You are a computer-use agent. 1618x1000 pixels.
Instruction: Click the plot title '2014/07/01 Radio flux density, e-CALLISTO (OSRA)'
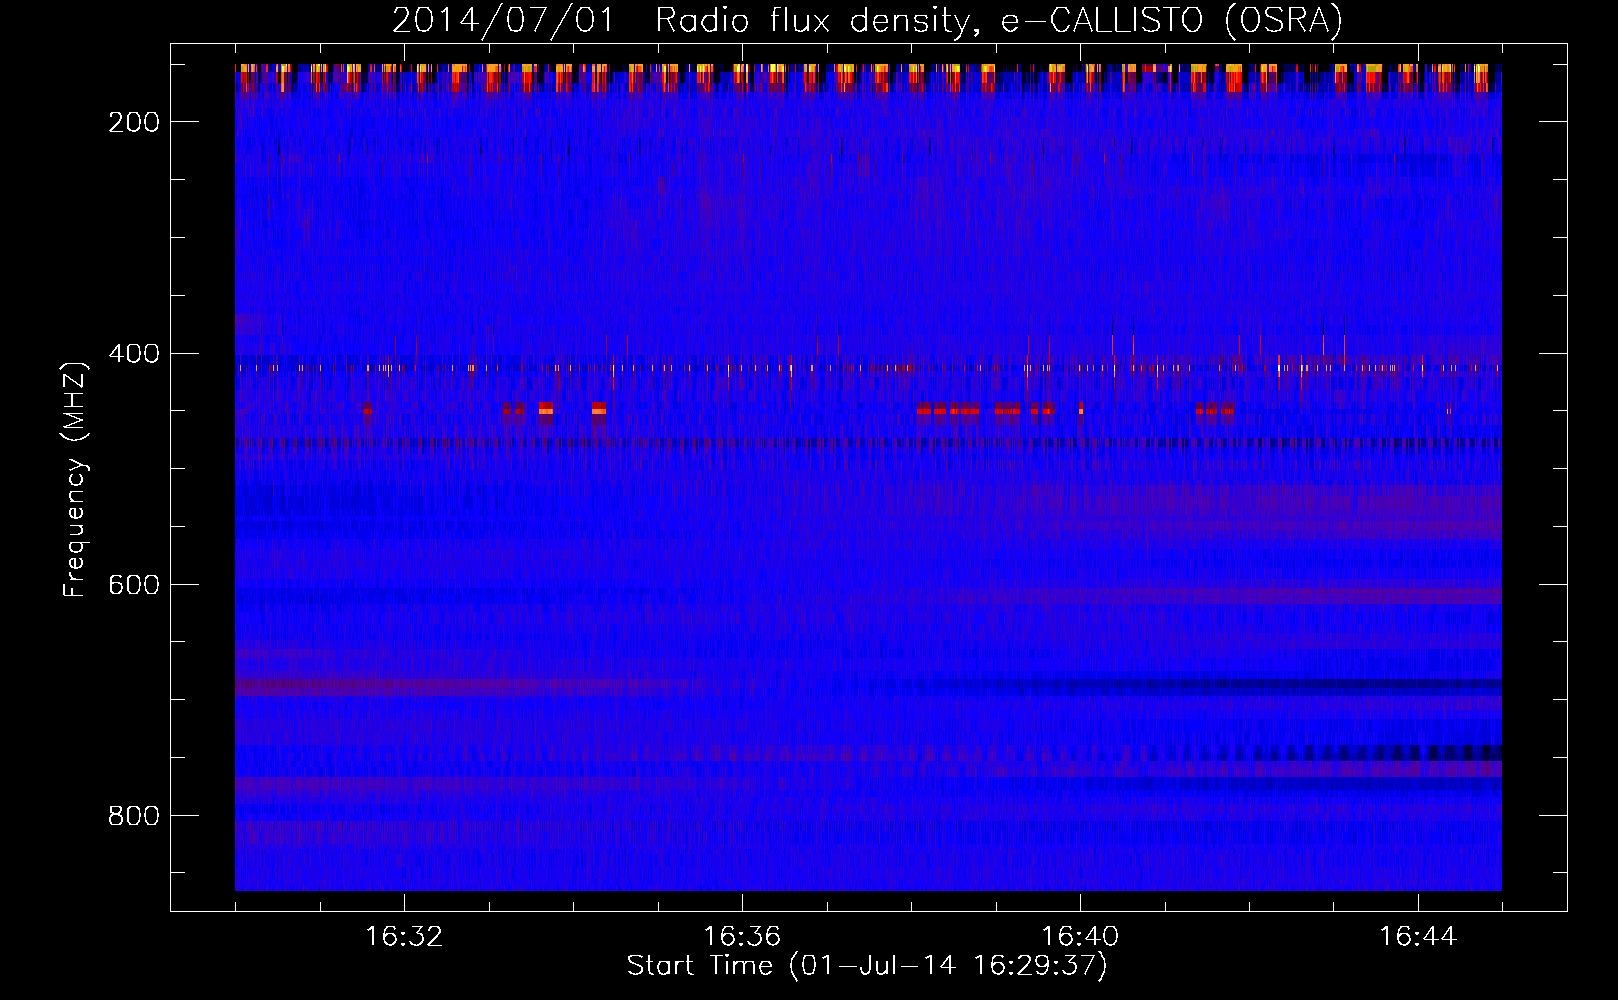pos(867,21)
